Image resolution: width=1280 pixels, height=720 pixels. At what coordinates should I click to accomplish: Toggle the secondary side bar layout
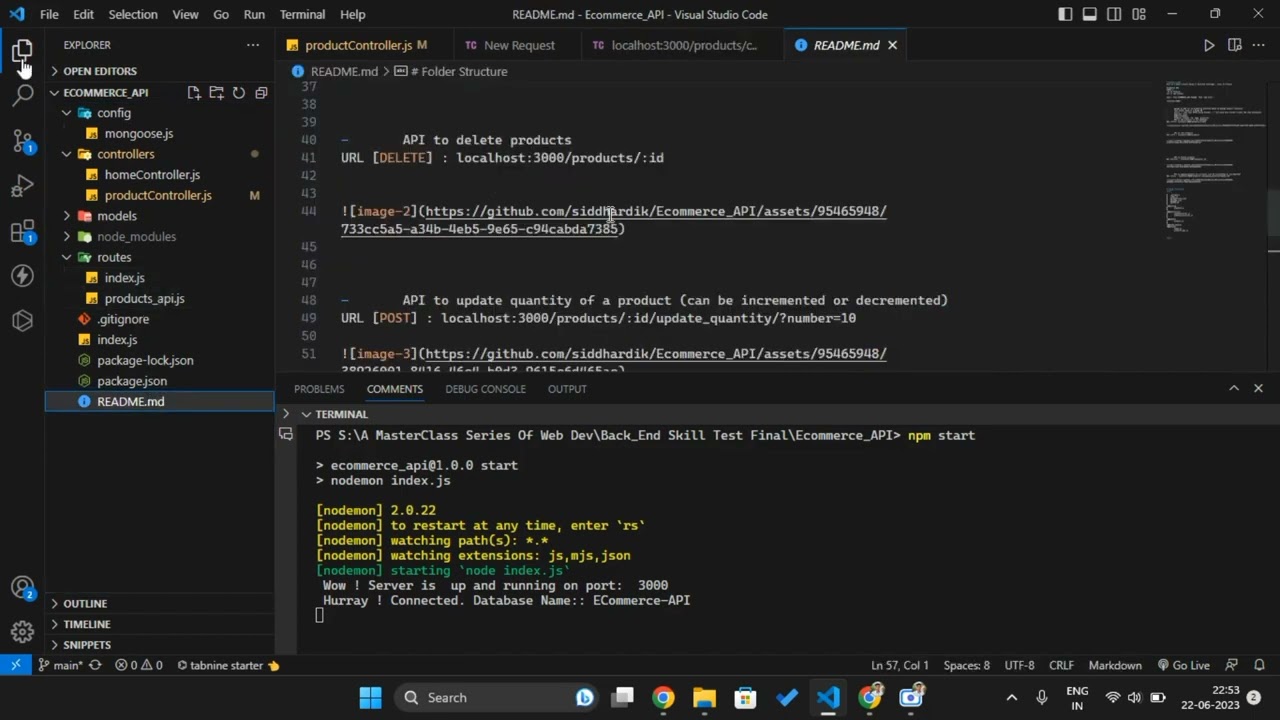1114,14
